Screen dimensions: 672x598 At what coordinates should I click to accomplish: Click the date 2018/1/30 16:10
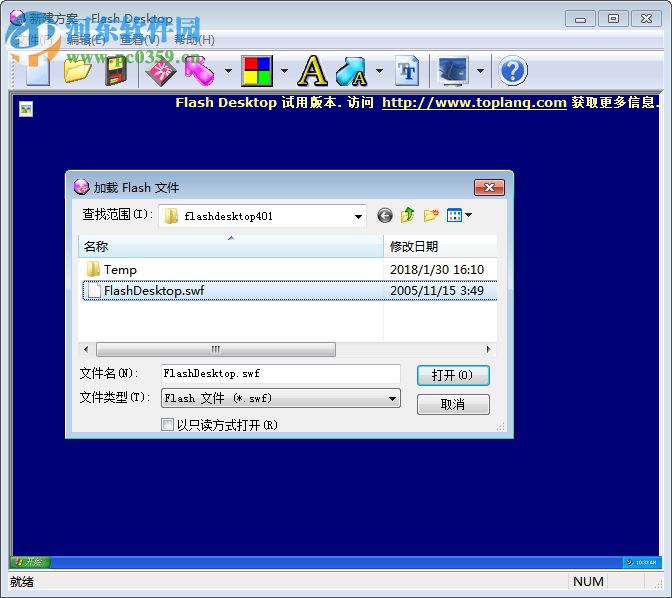(x=437, y=270)
